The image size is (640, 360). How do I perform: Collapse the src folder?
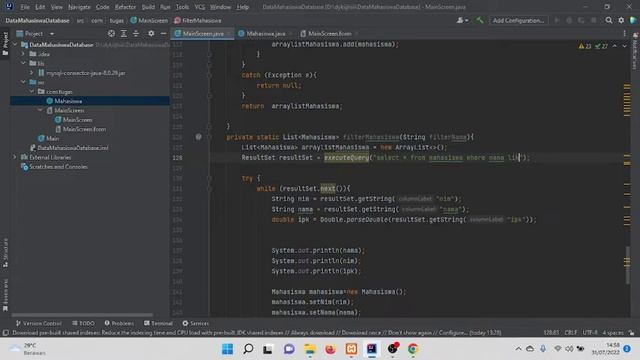click(23, 82)
